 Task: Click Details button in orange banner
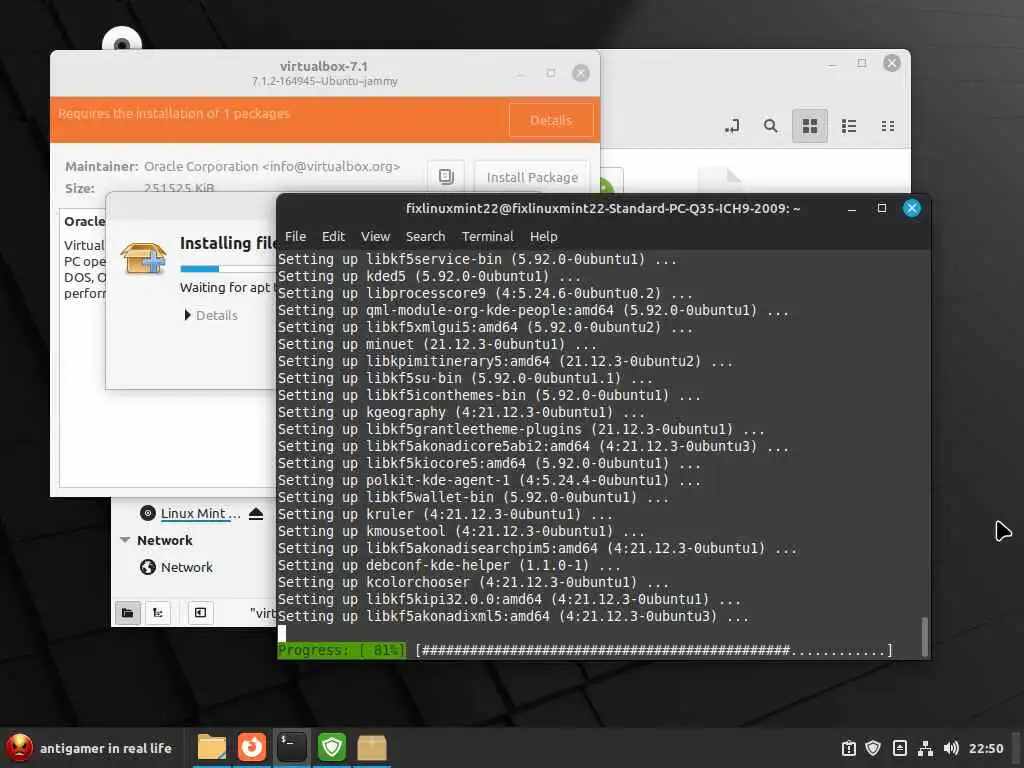[551, 120]
